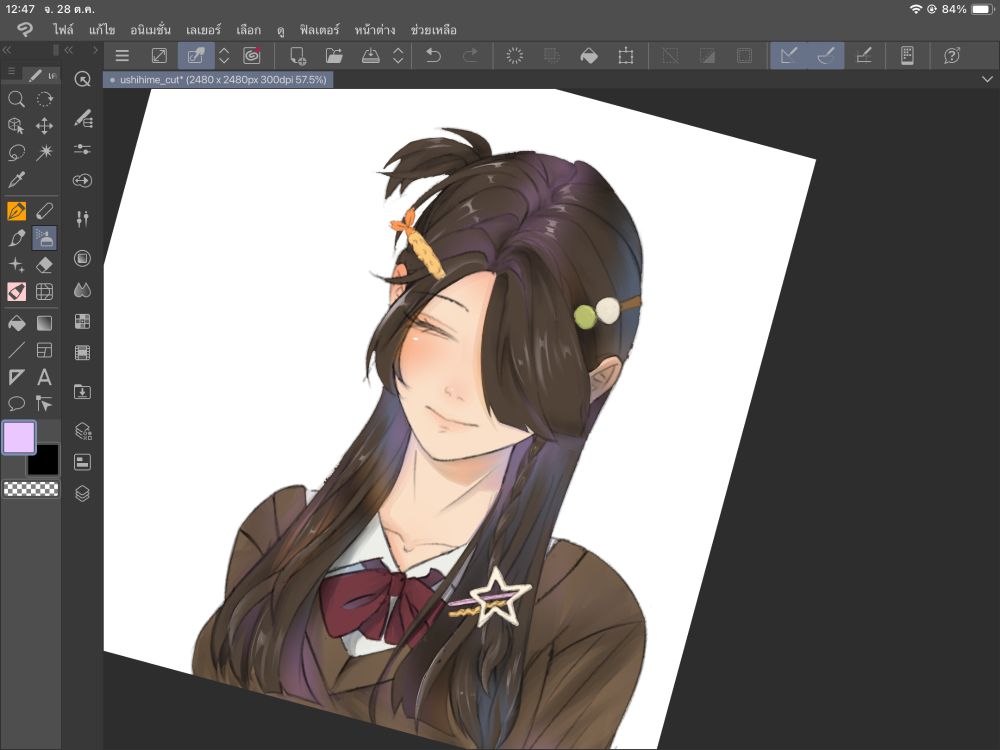Open the tool palette menu (three lines)
1000x750 pixels.
pos(11,72)
